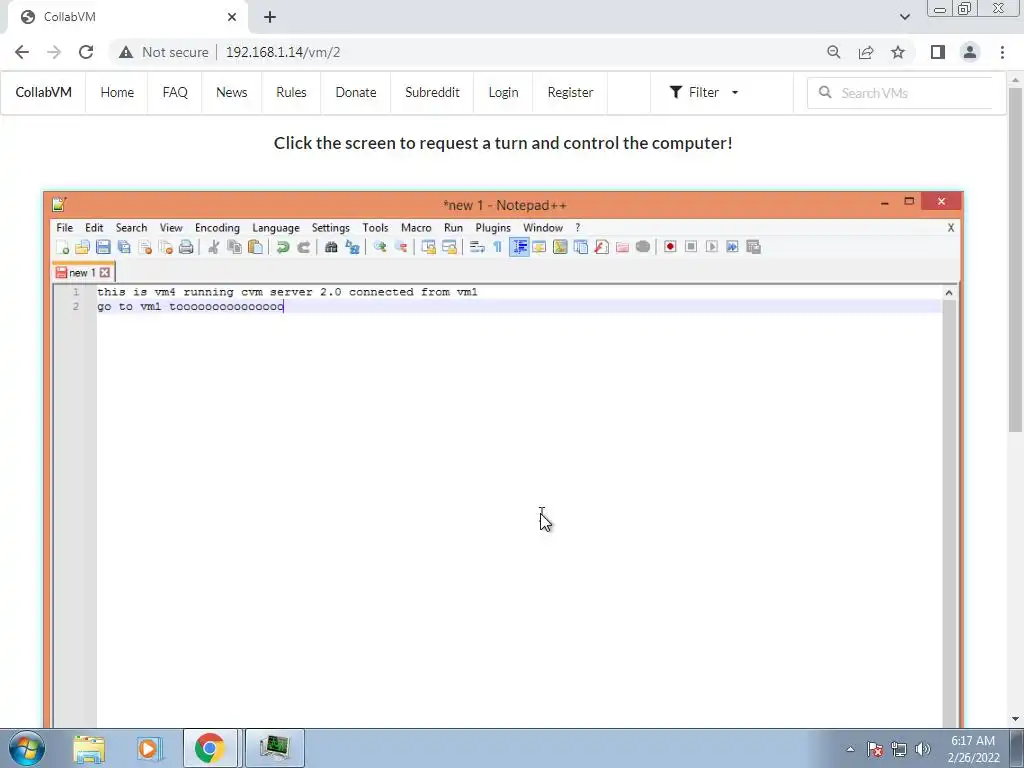Run macro multiple times icon

[x=733, y=247]
